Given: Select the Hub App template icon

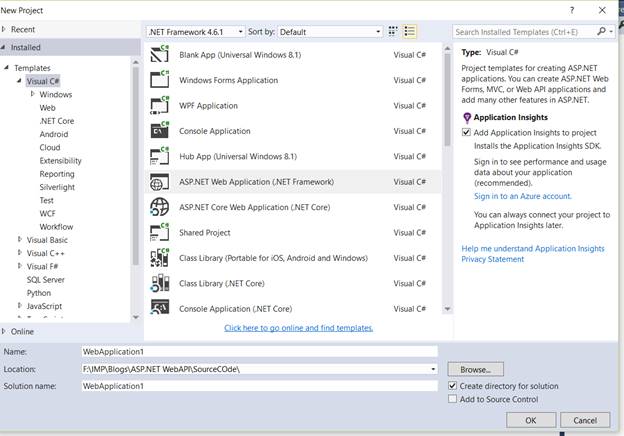Looking at the screenshot, I should point(160,156).
